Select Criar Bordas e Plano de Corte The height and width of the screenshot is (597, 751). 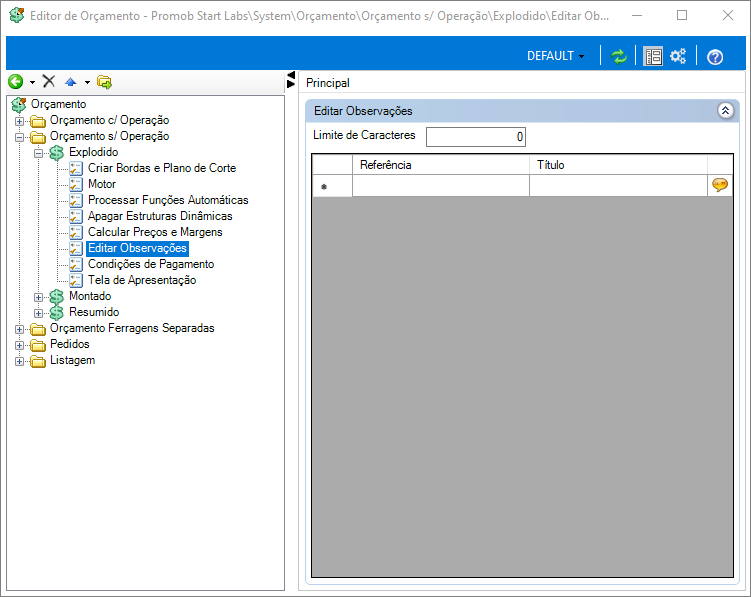(x=162, y=168)
